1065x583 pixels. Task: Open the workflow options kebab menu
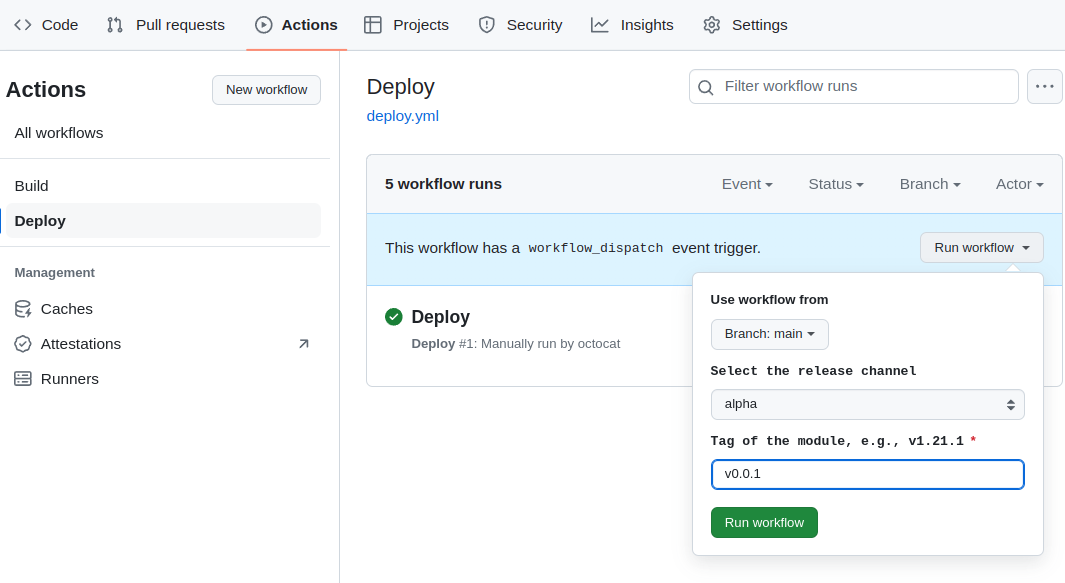pos(1044,86)
